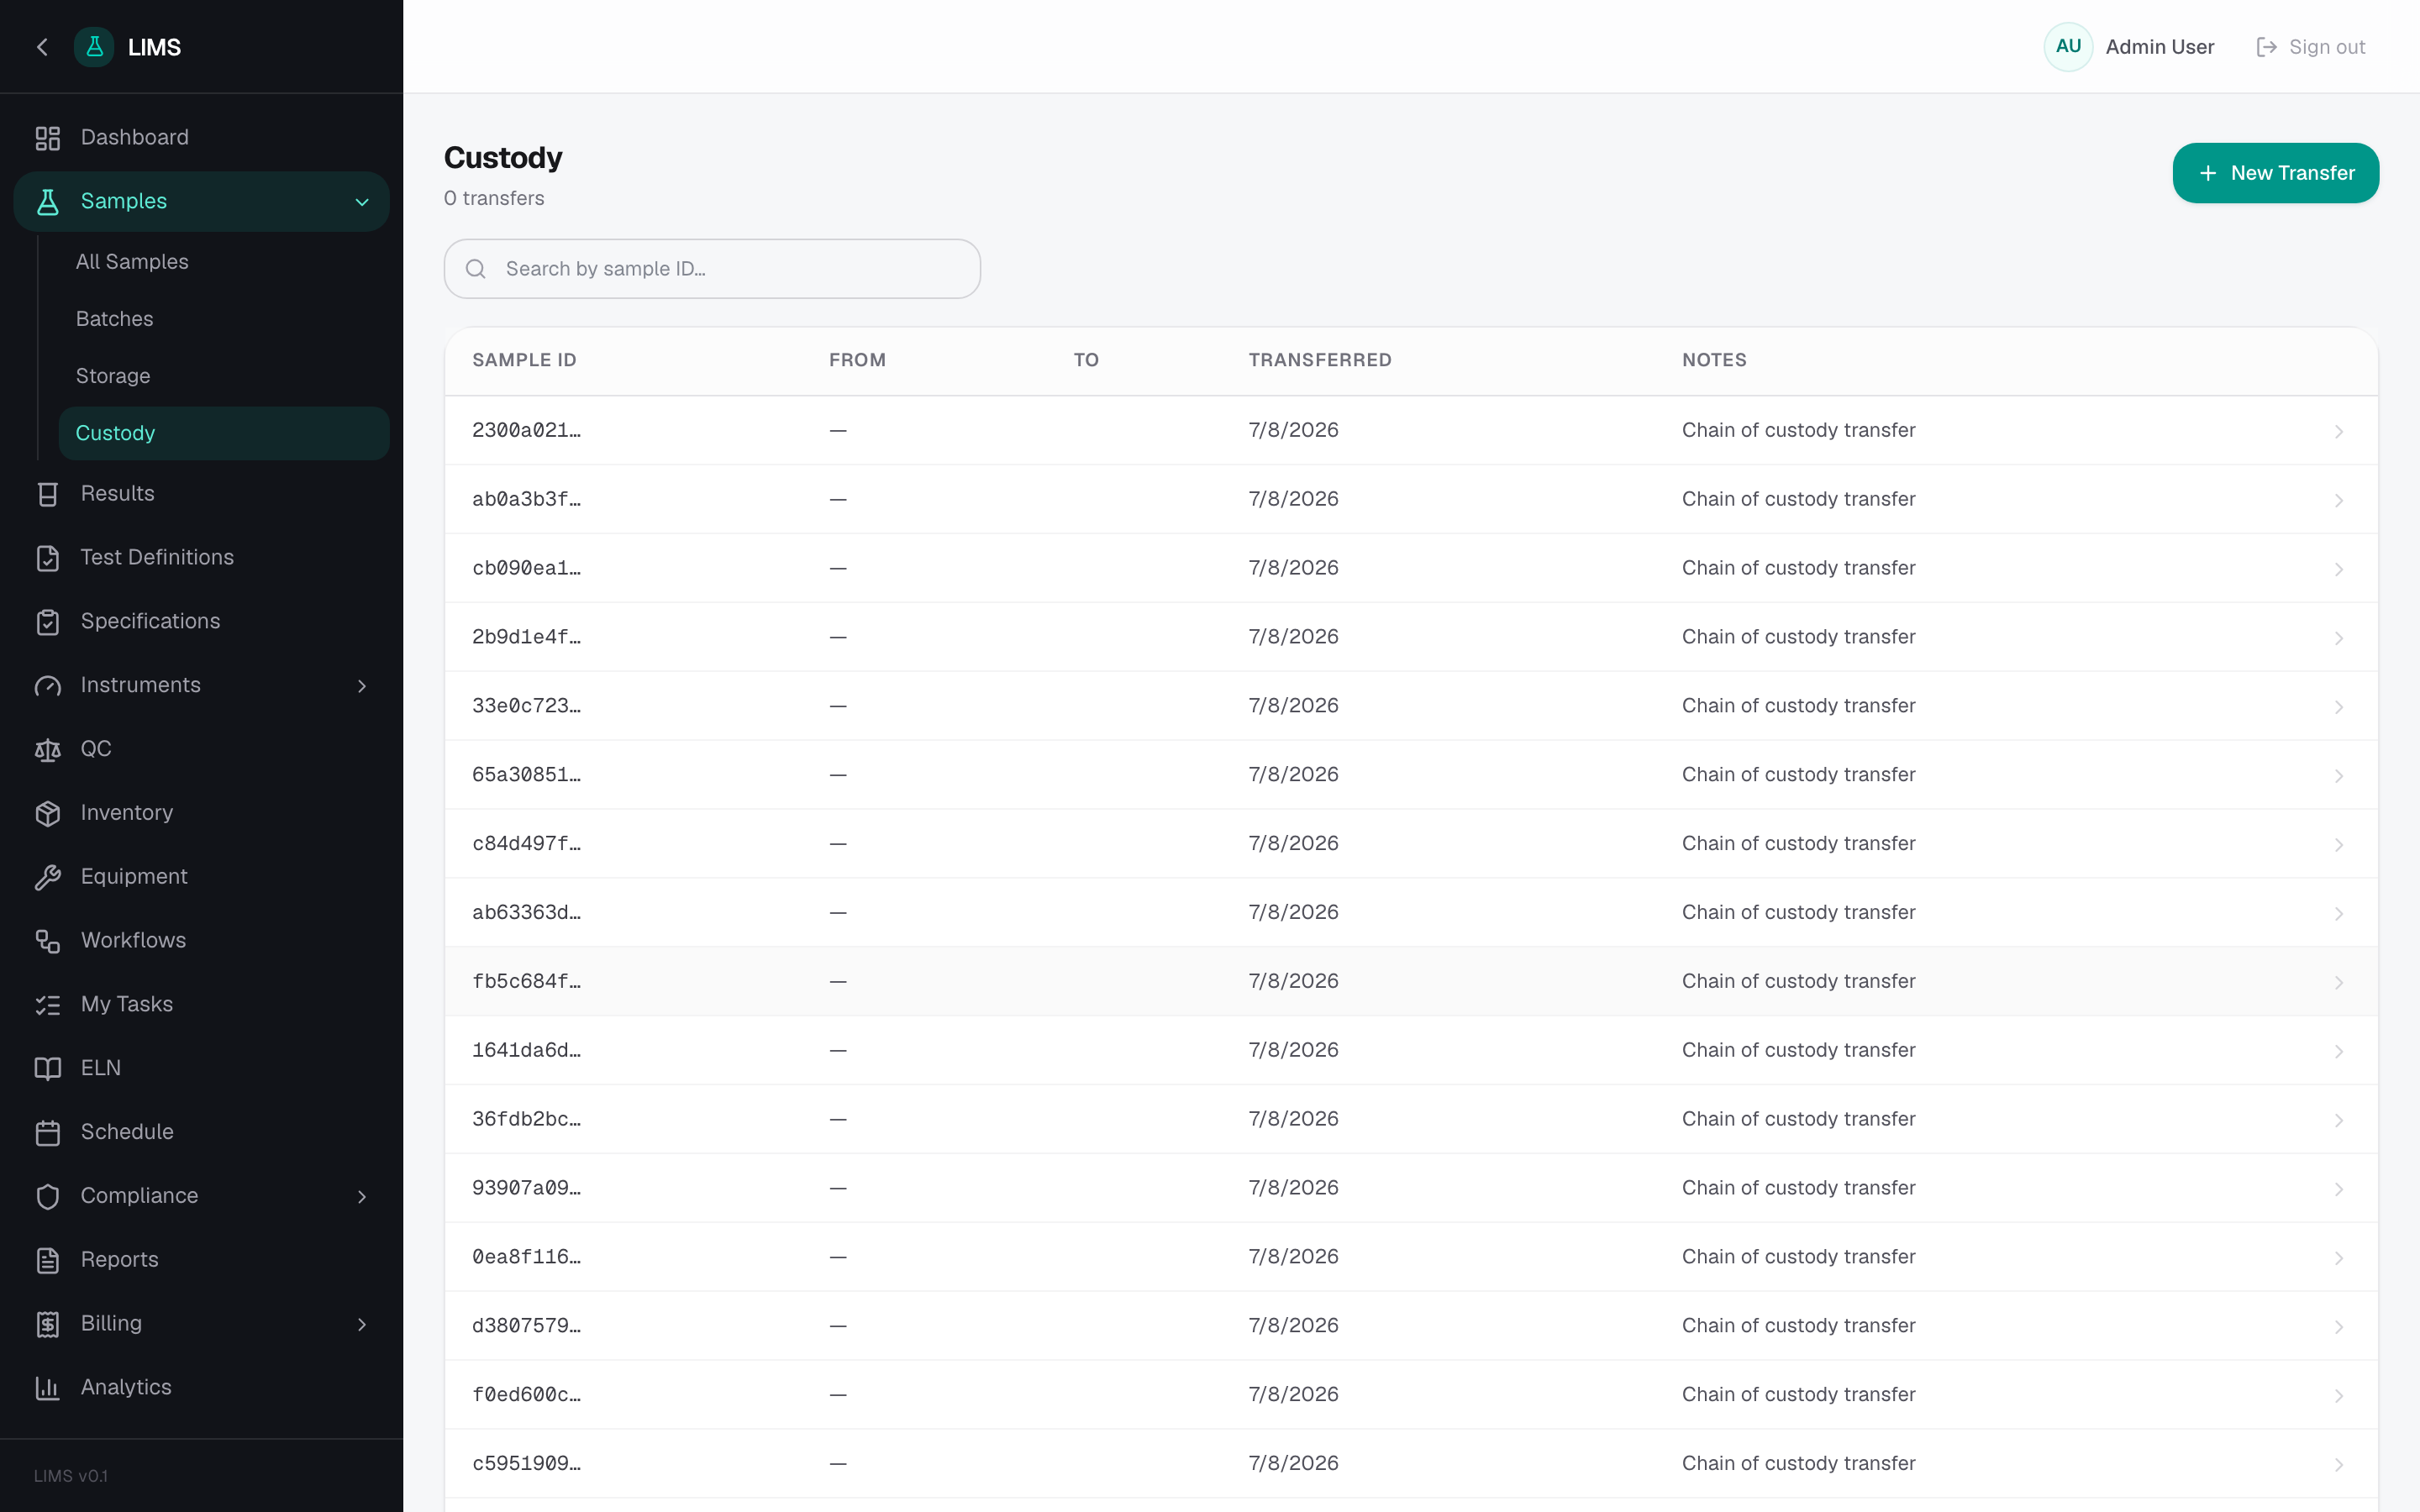The width and height of the screenshot is (2420, 1512).
Task: Expand the Compliance submenu arrow
Action: [362, 1197]
